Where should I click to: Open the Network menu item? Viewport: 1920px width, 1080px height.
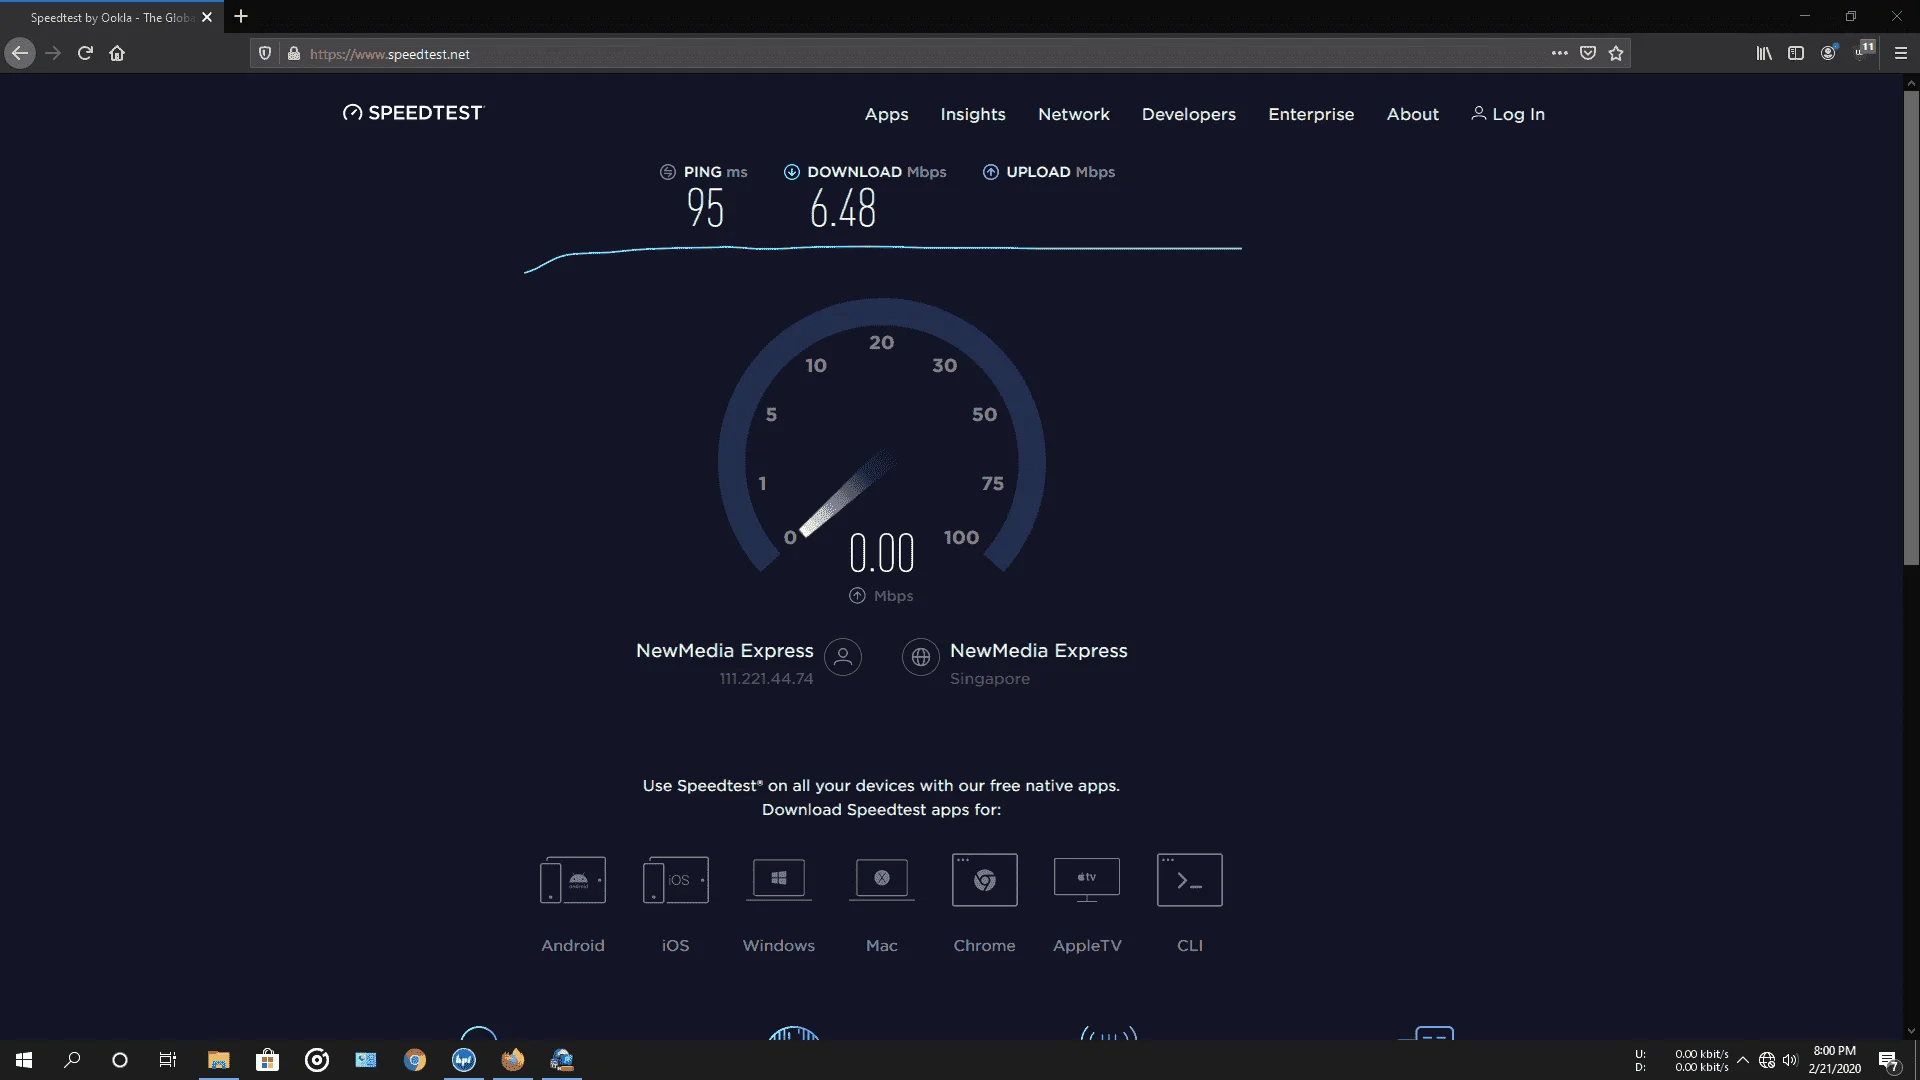point(1073,114)
